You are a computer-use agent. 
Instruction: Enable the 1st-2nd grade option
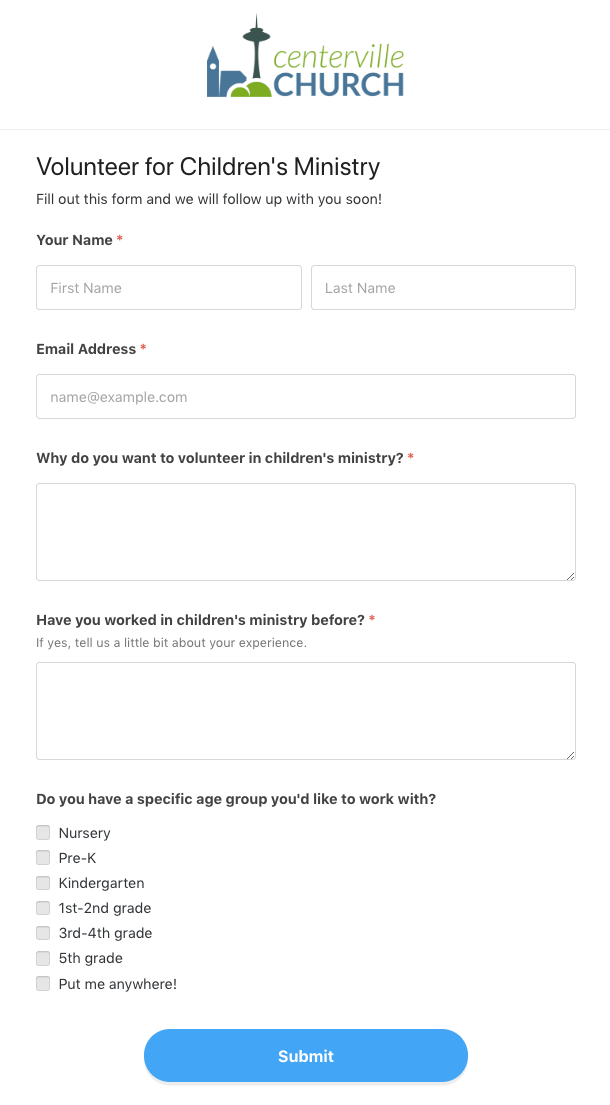click(x=43, y=908)
